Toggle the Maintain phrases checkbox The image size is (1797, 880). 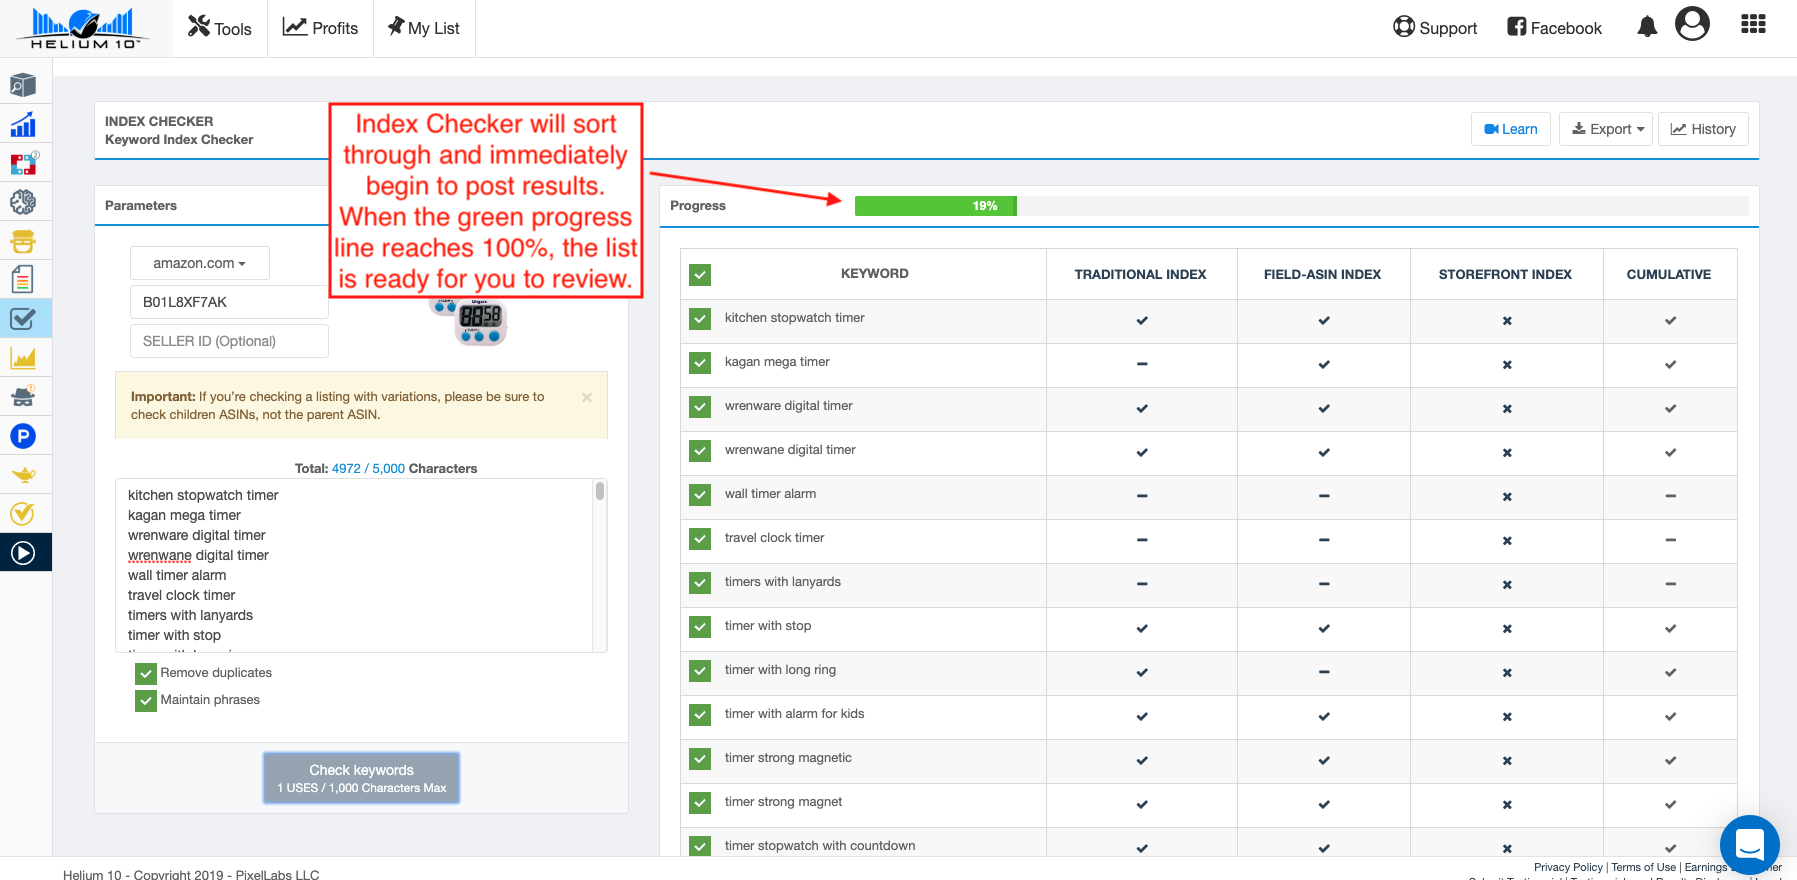click(x=146, y=700)
